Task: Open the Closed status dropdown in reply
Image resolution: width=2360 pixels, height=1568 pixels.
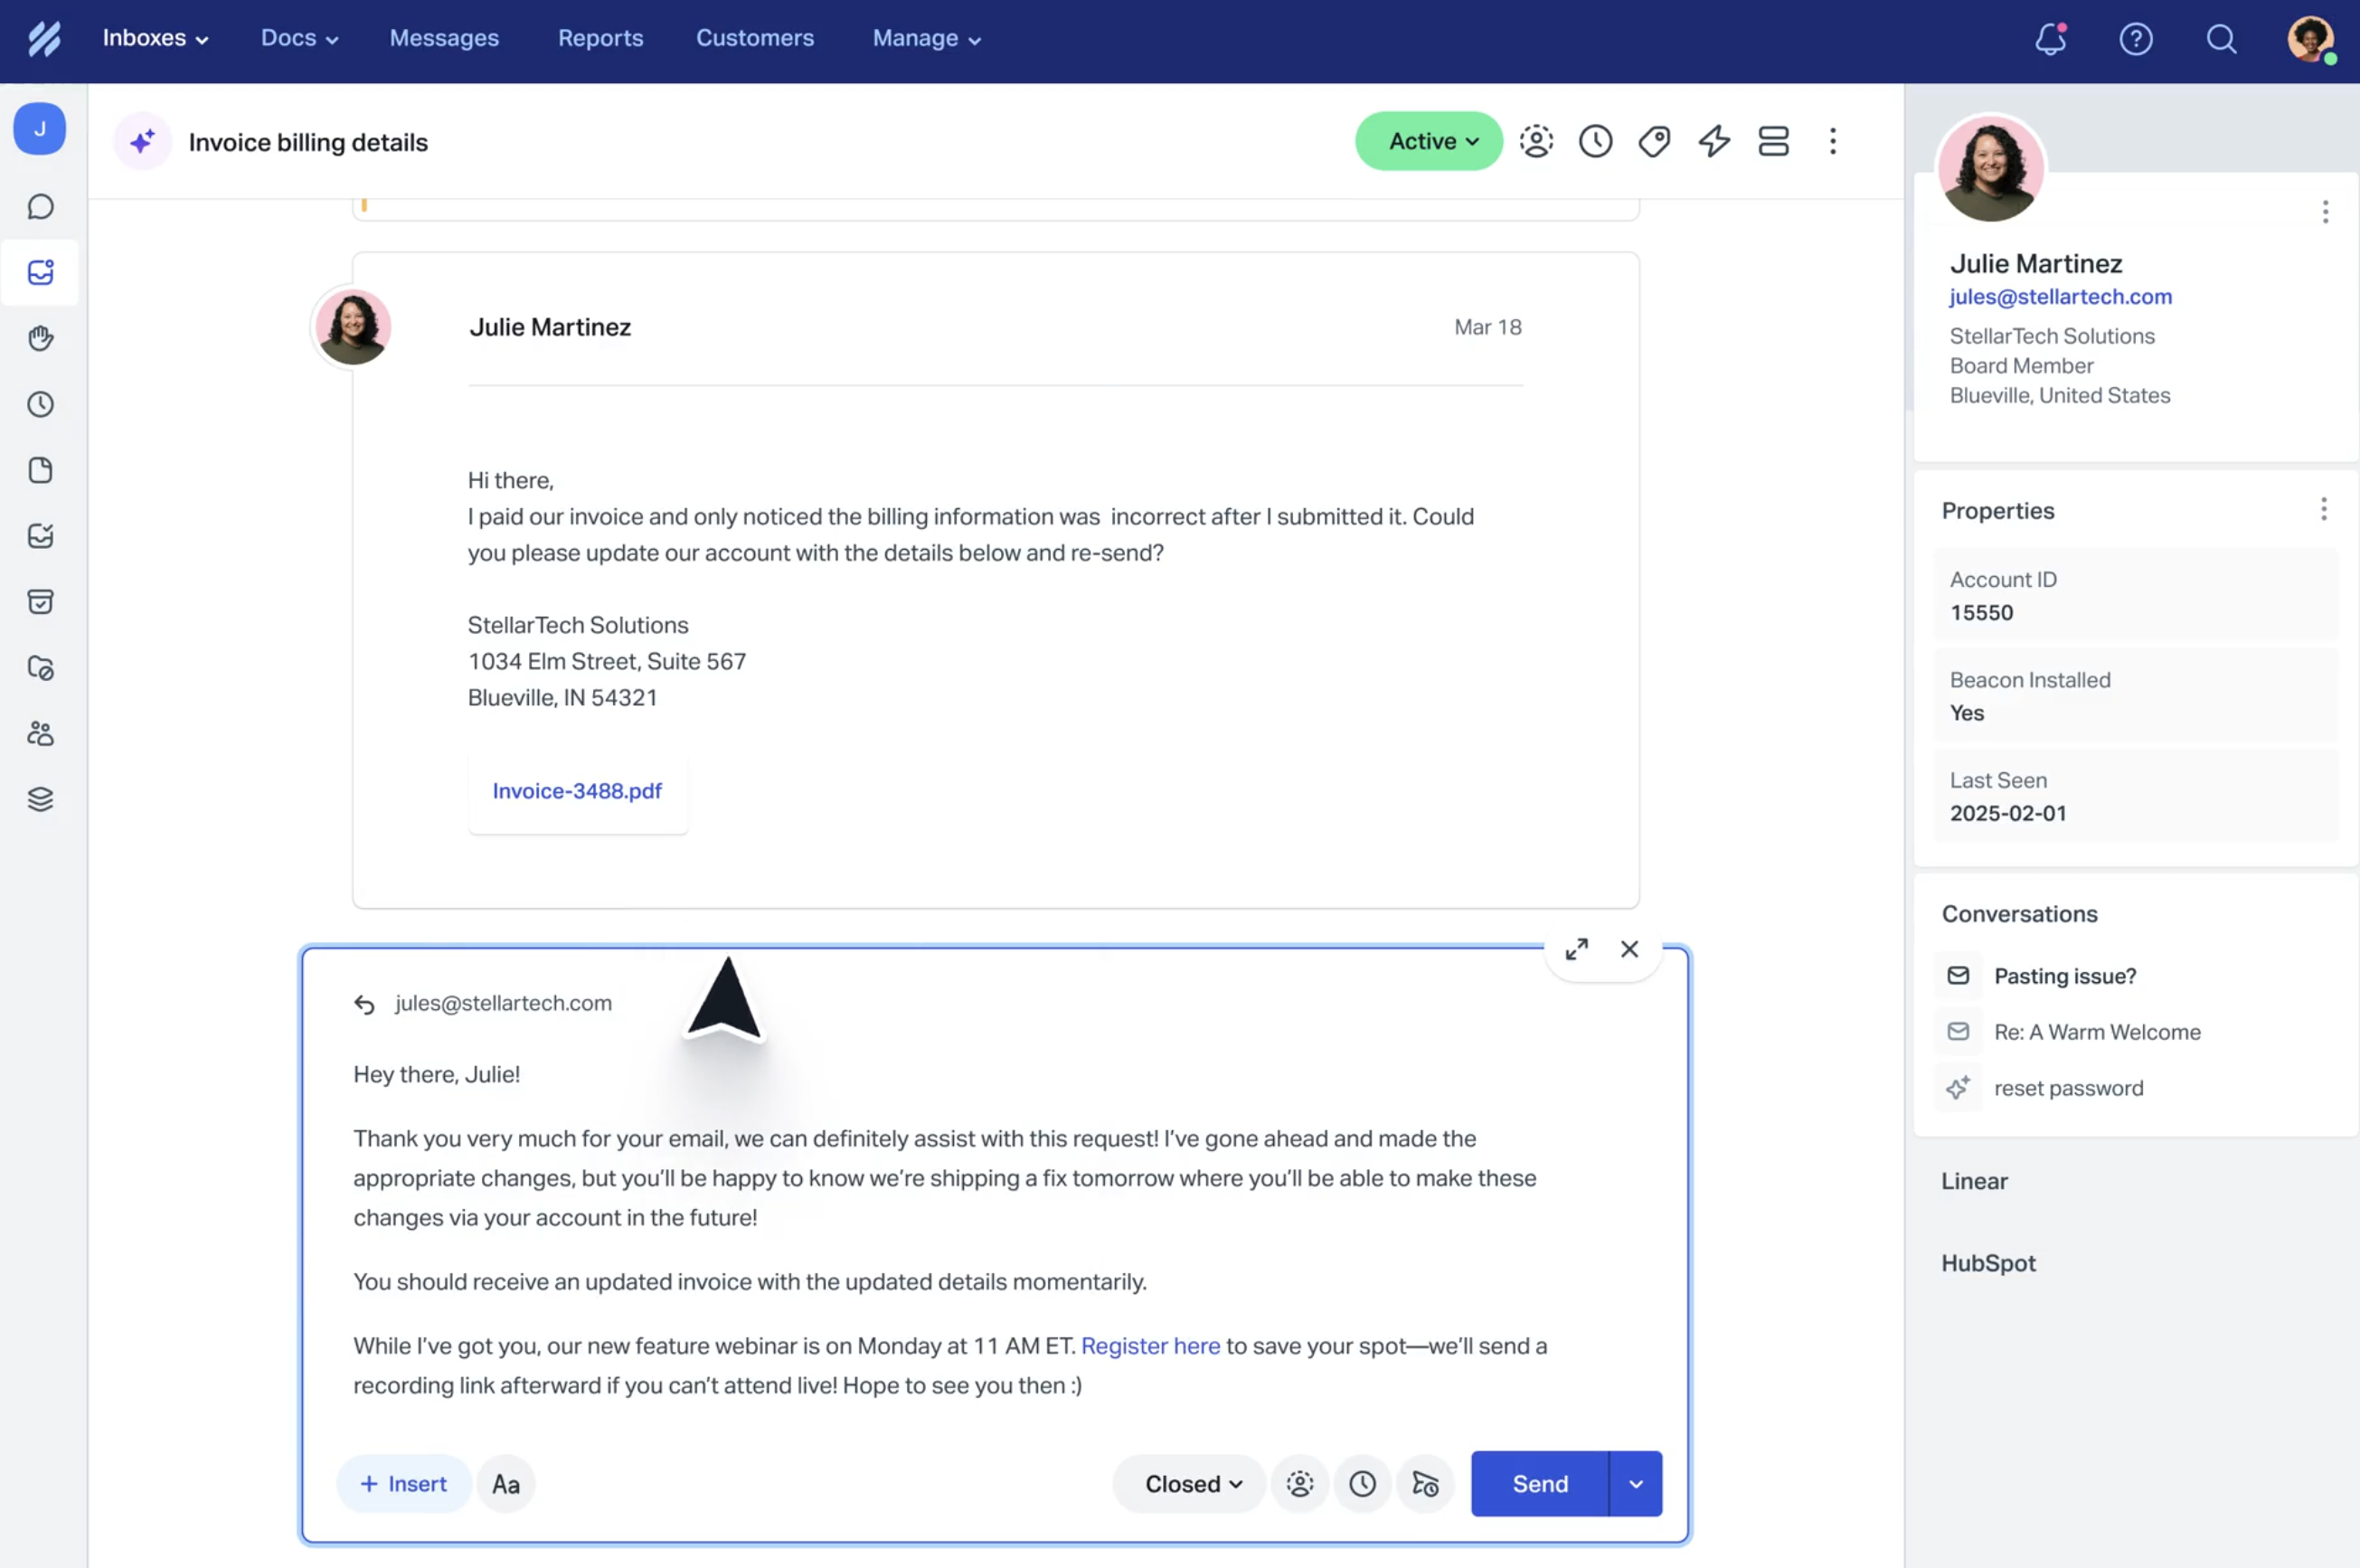Action: point(1190,1484)
